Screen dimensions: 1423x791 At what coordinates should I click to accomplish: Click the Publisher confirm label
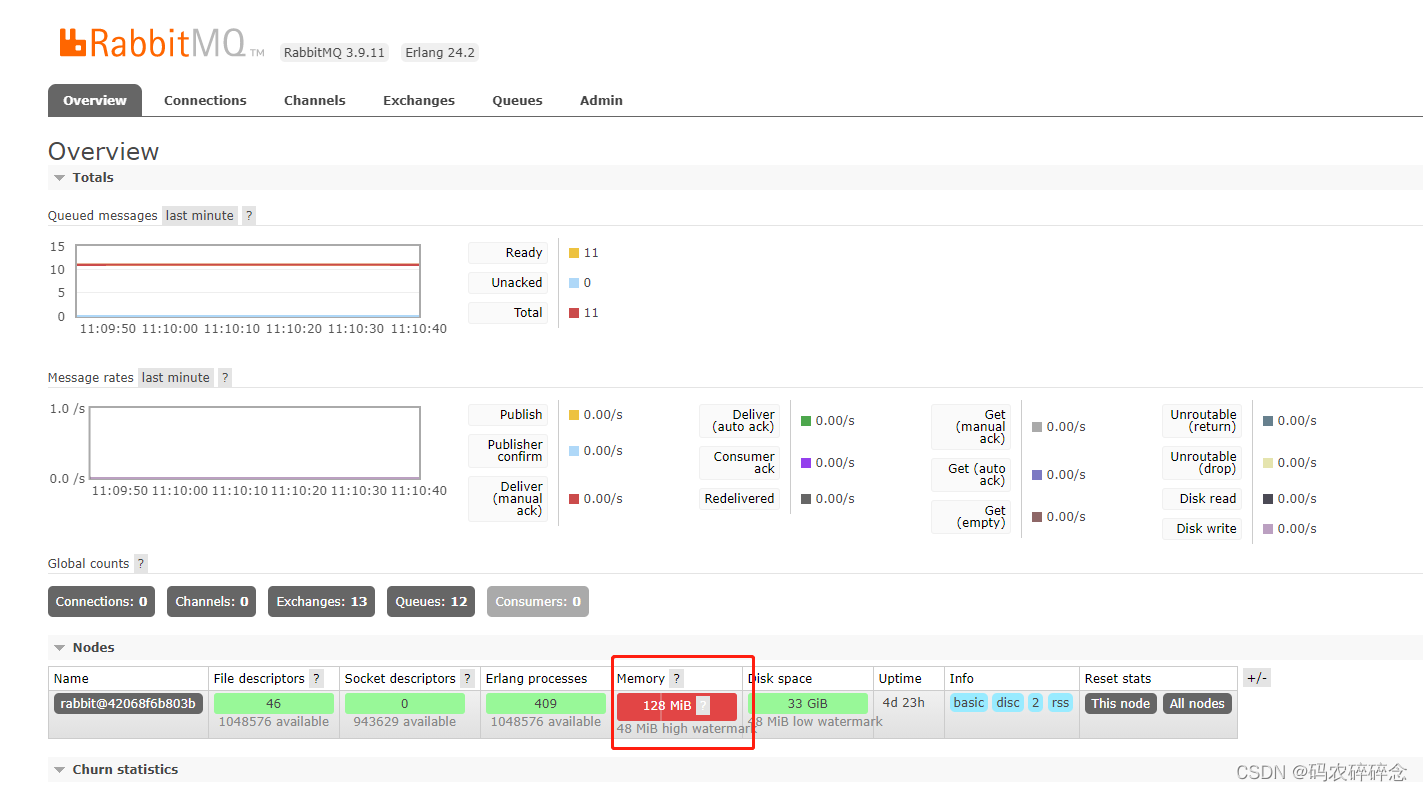click(508, 451)
